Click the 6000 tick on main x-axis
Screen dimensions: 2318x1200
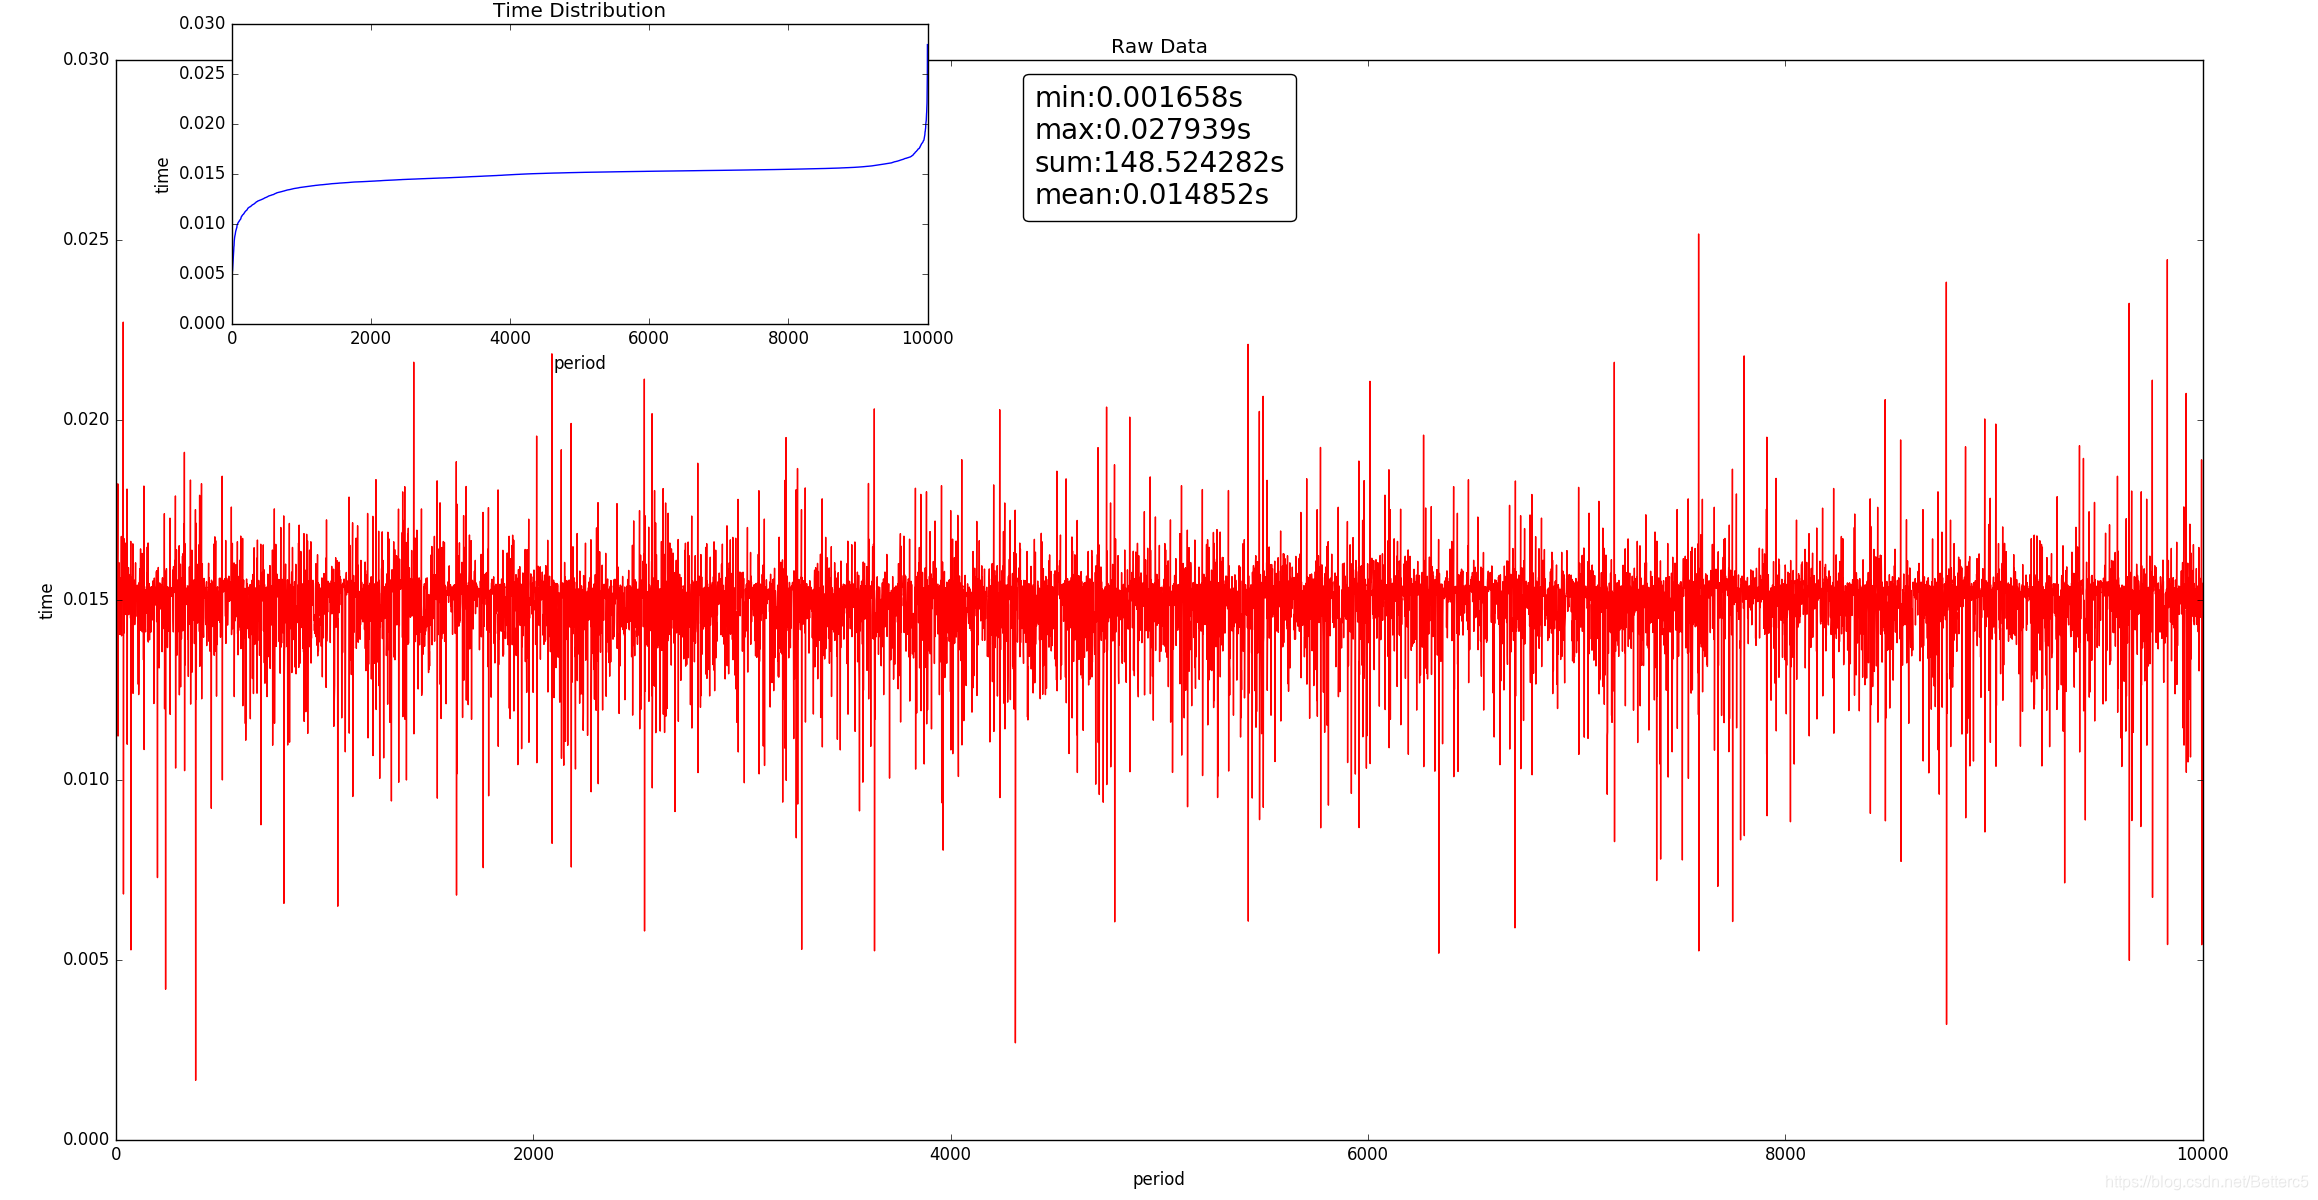click(1367, 1154)
